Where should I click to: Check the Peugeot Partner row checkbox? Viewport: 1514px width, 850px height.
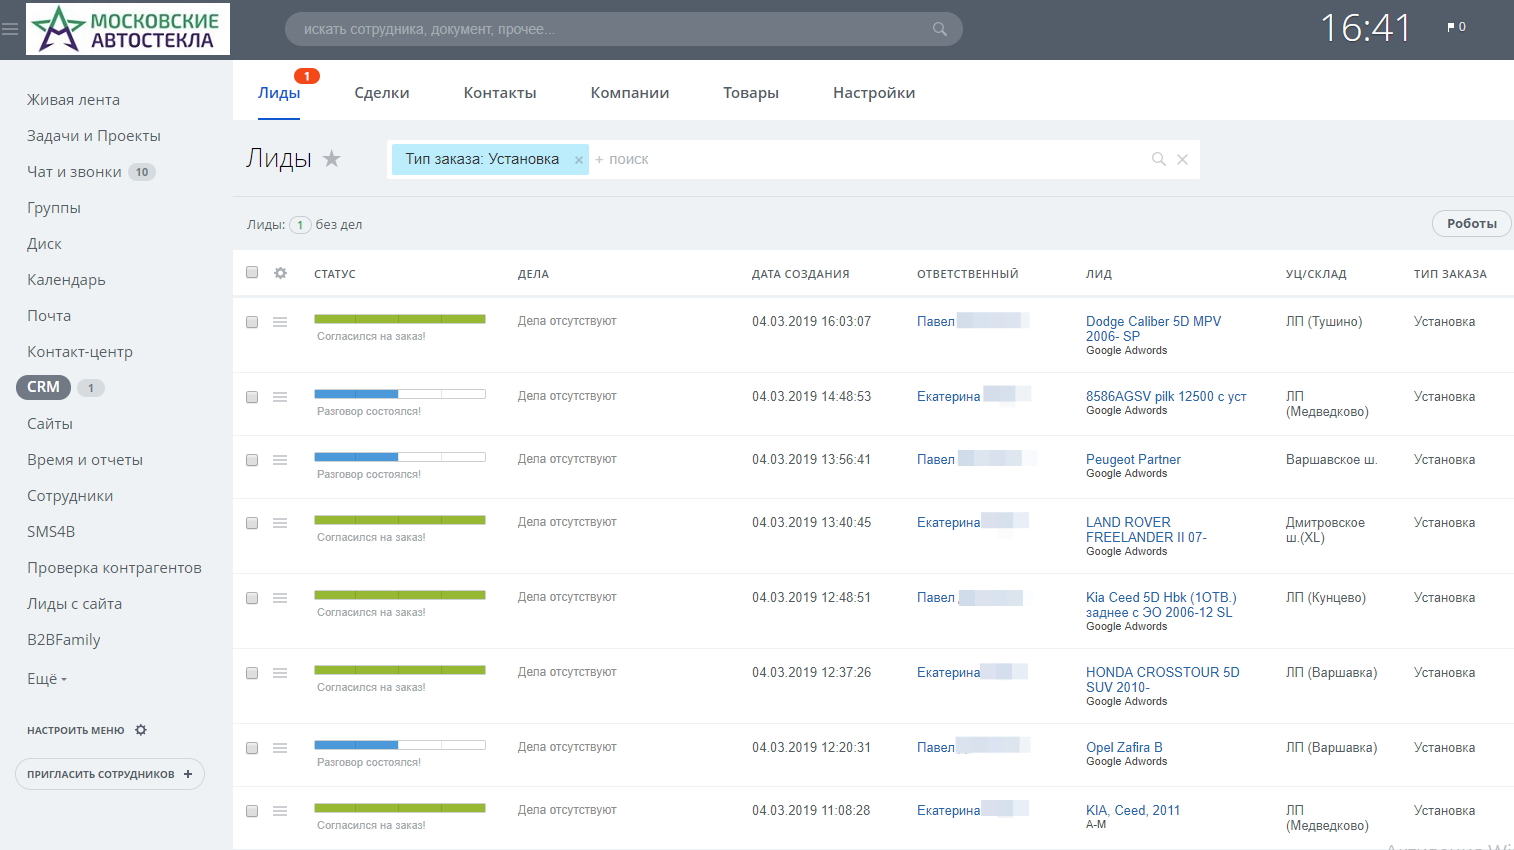[x=252, y=460]
